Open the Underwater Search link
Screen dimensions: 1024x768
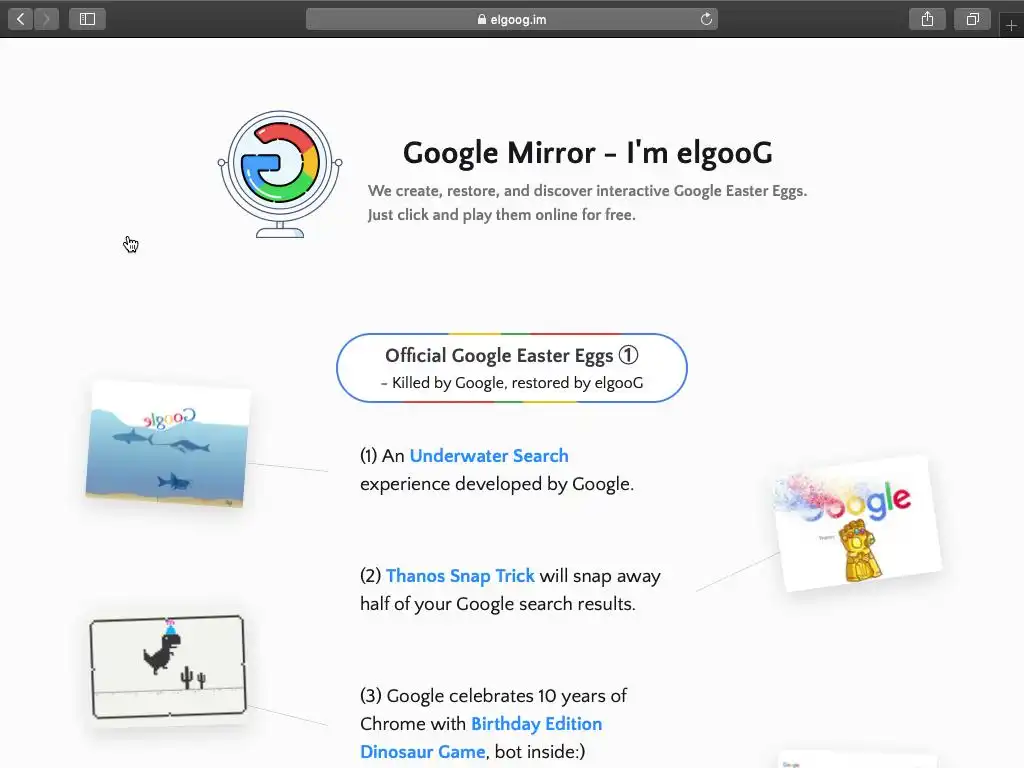click(x=489, y=456)
